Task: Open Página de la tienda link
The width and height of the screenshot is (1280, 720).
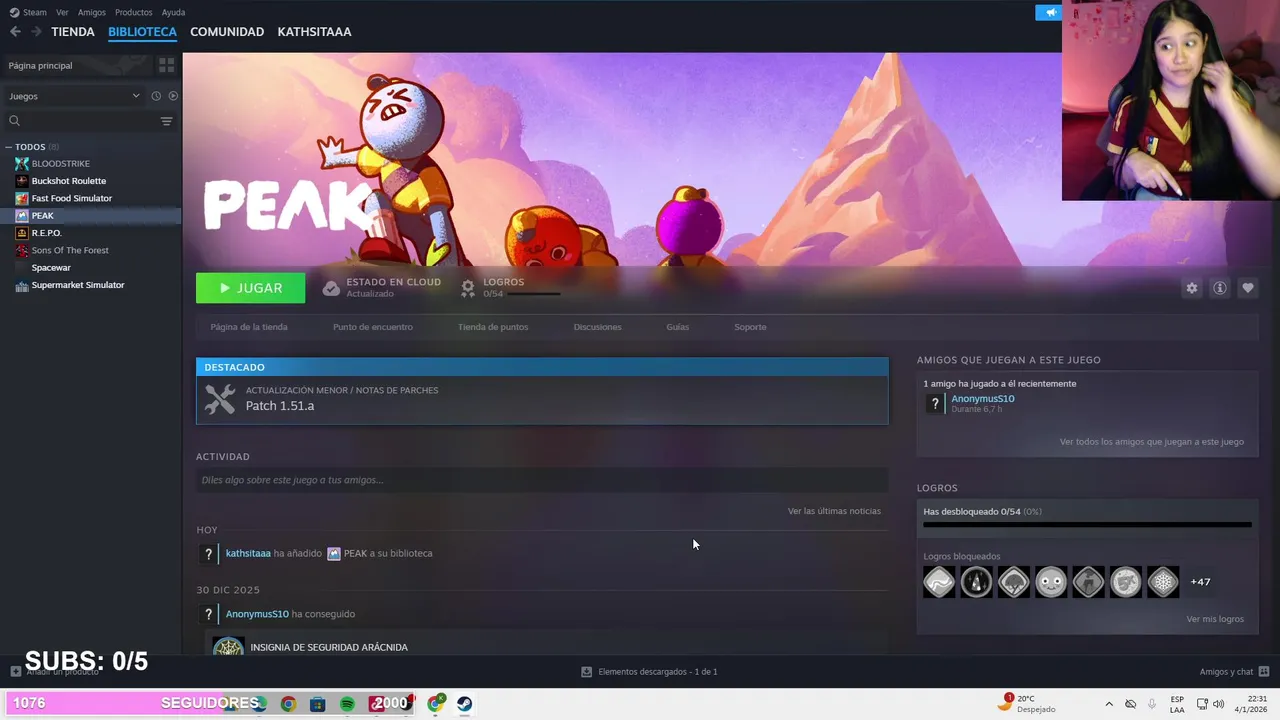Action: point(249,327)
